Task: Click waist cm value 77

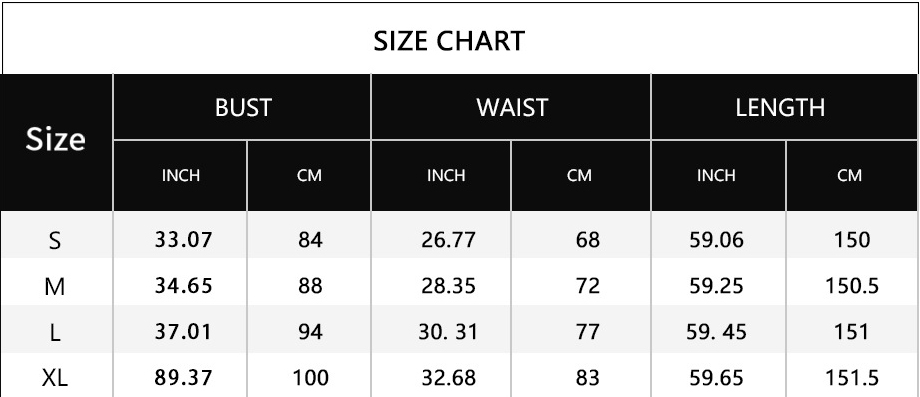Action: (x=587, y=332)
